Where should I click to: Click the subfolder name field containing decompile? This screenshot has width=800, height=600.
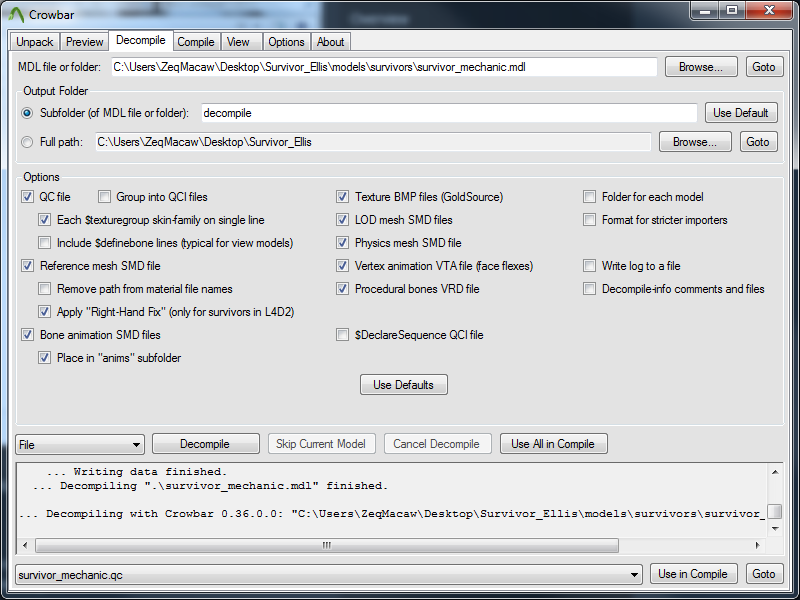click(x=449, y=113)
